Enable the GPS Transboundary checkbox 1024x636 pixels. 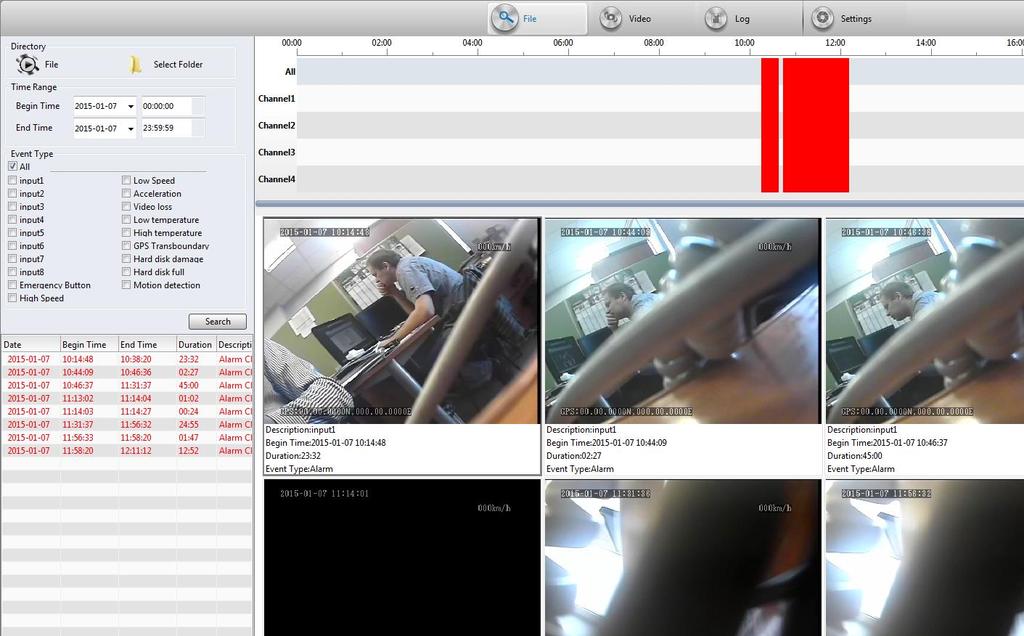coord(126,246)
